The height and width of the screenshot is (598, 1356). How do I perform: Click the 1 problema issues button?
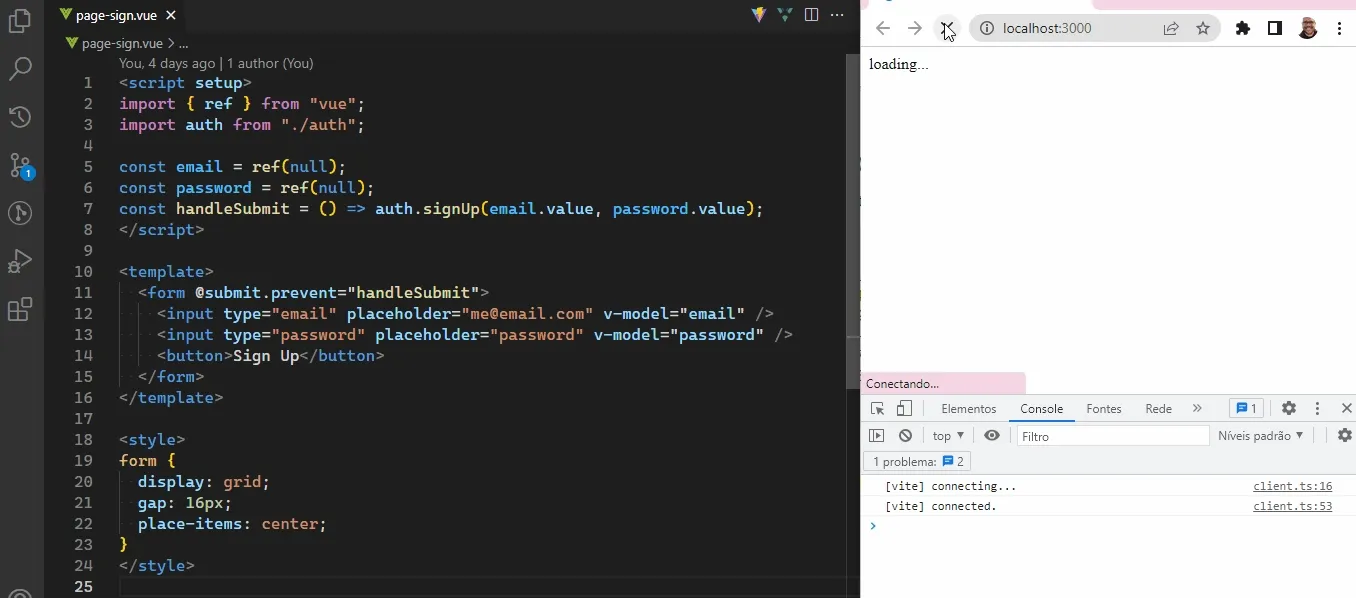point(916,461)
